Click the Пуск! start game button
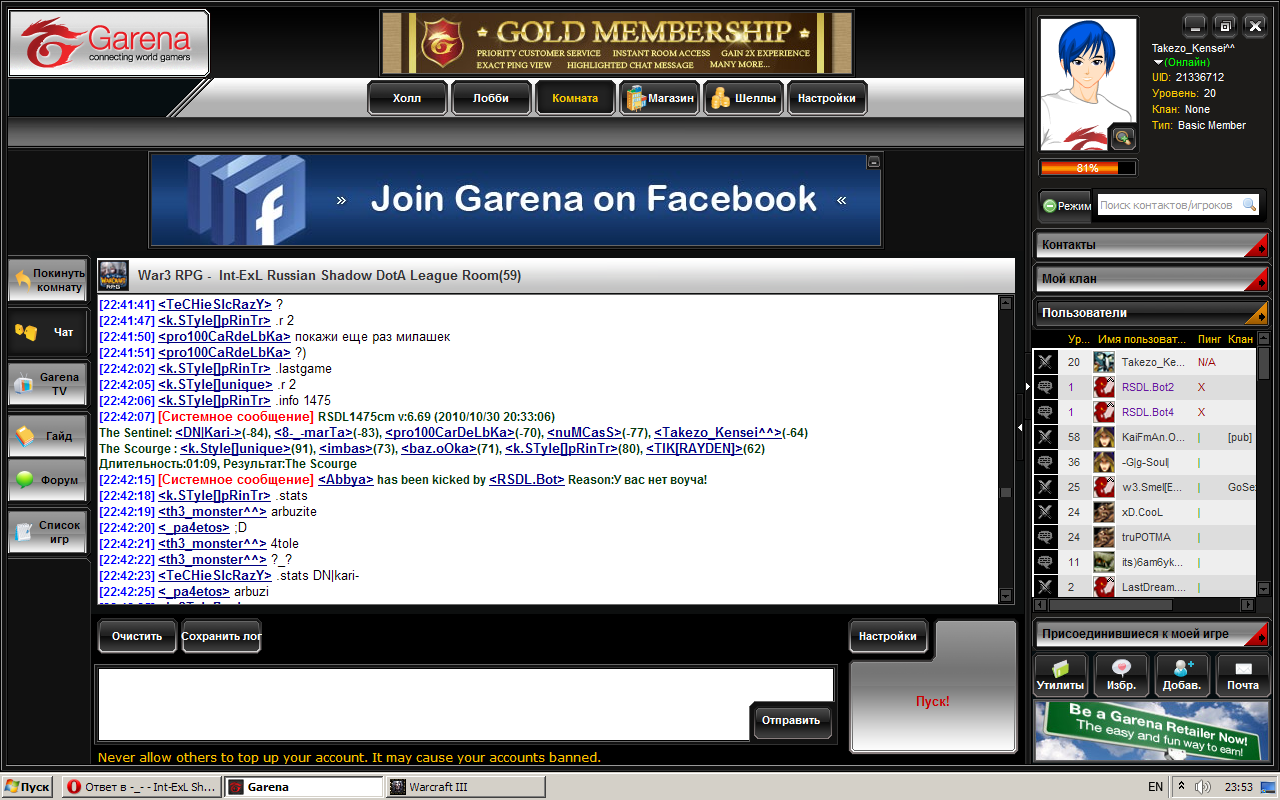 click(x=932, y=702)
